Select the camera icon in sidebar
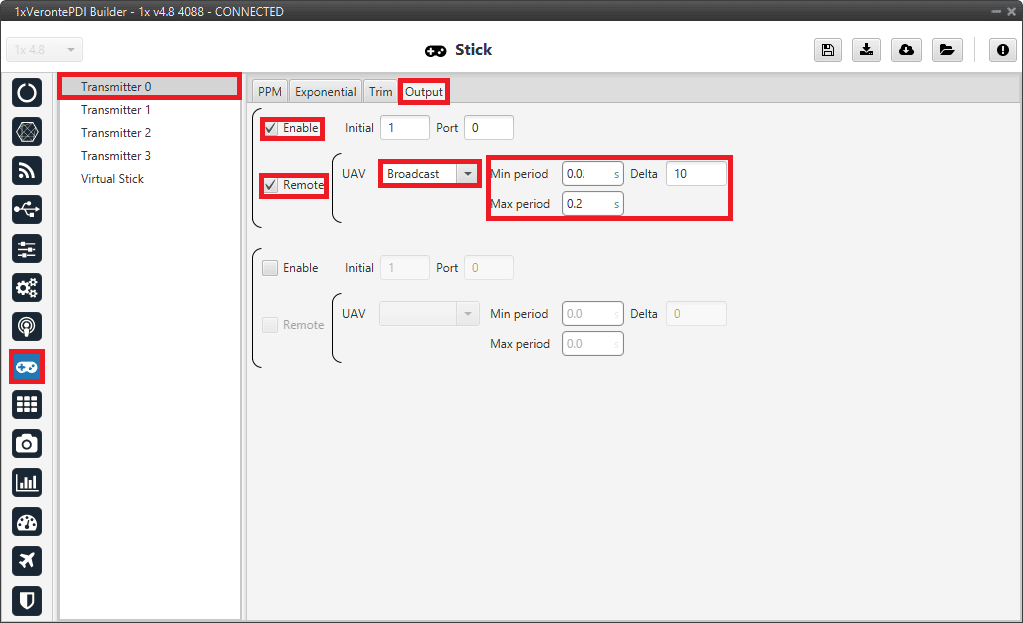This screenshot has height=623, width=1023. click(27, 444)
